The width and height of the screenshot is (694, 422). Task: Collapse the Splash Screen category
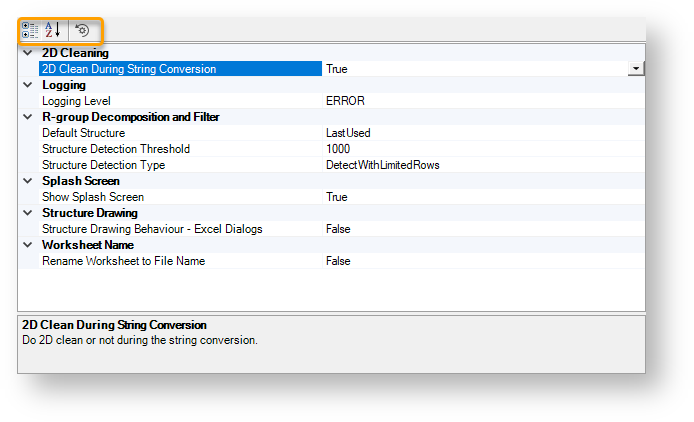point(27,181)
